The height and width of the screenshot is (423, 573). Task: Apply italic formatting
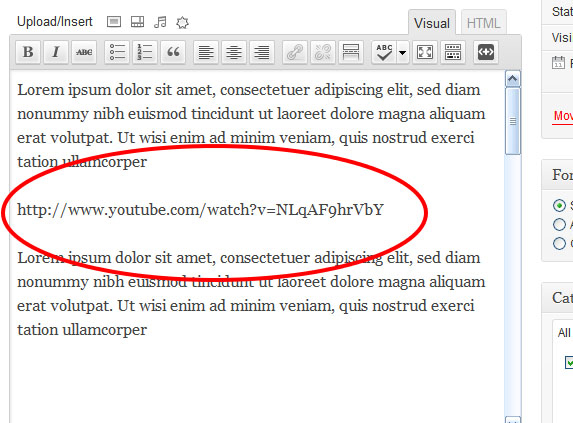point(56,52)
